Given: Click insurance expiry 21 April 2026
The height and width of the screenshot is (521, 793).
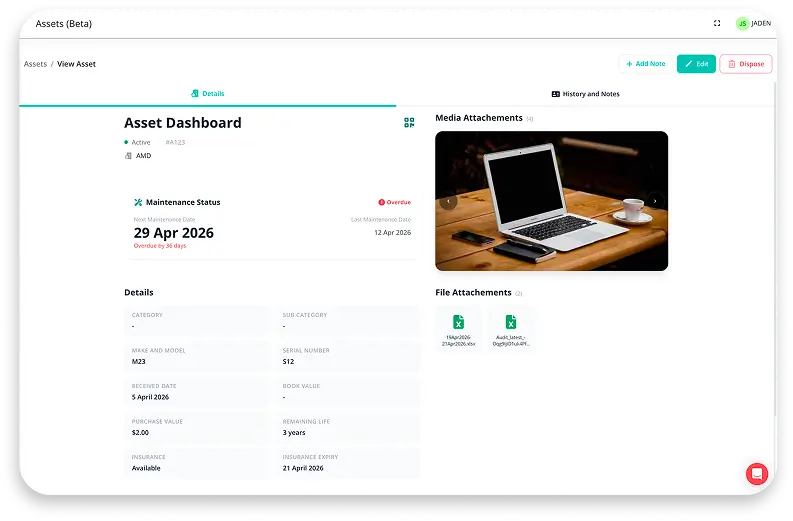Looking at the screenshot, I should pyautogui.click(x=303, y=468).
